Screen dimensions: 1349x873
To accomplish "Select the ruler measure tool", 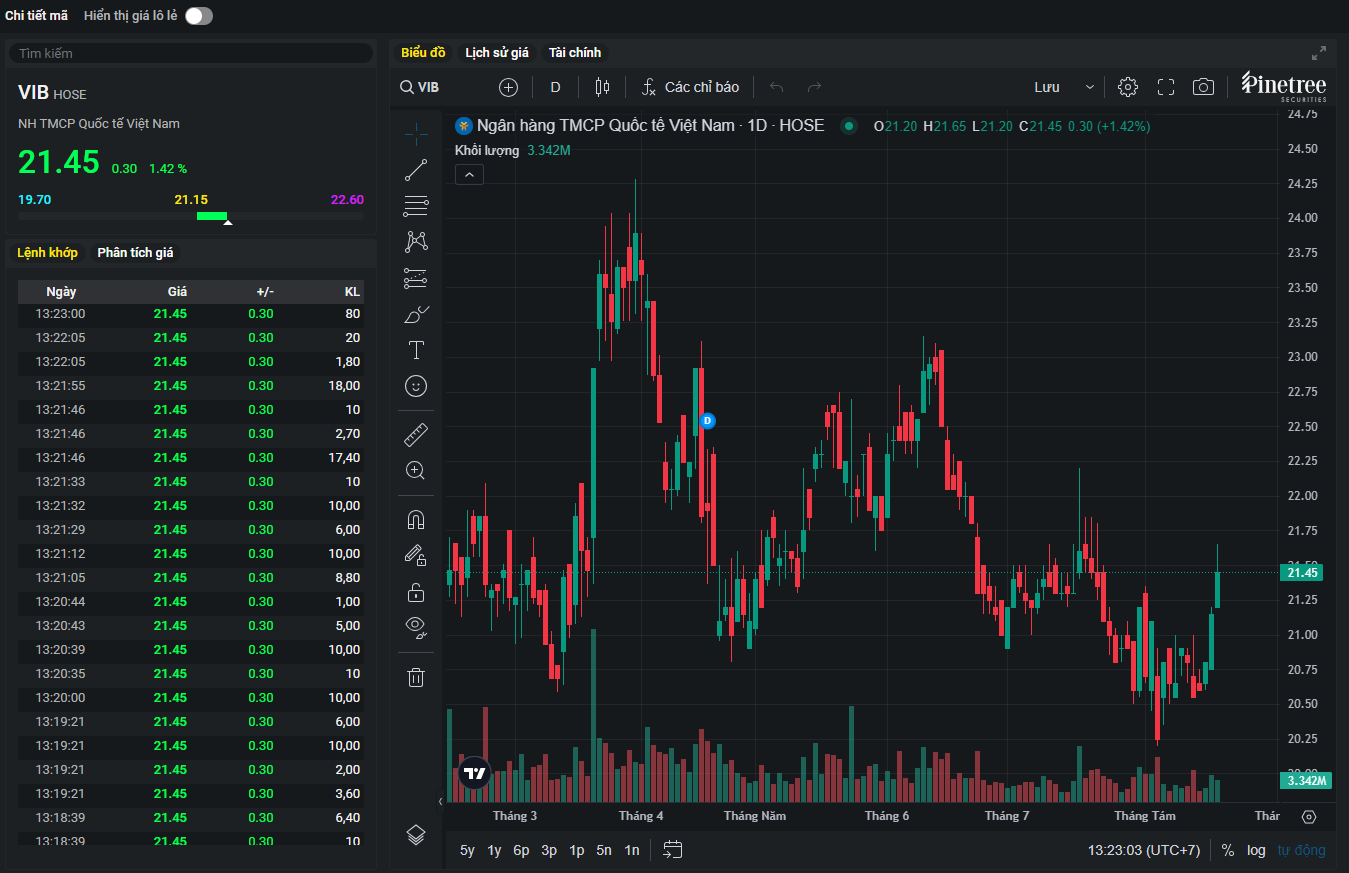I will [x=416, y=434].
